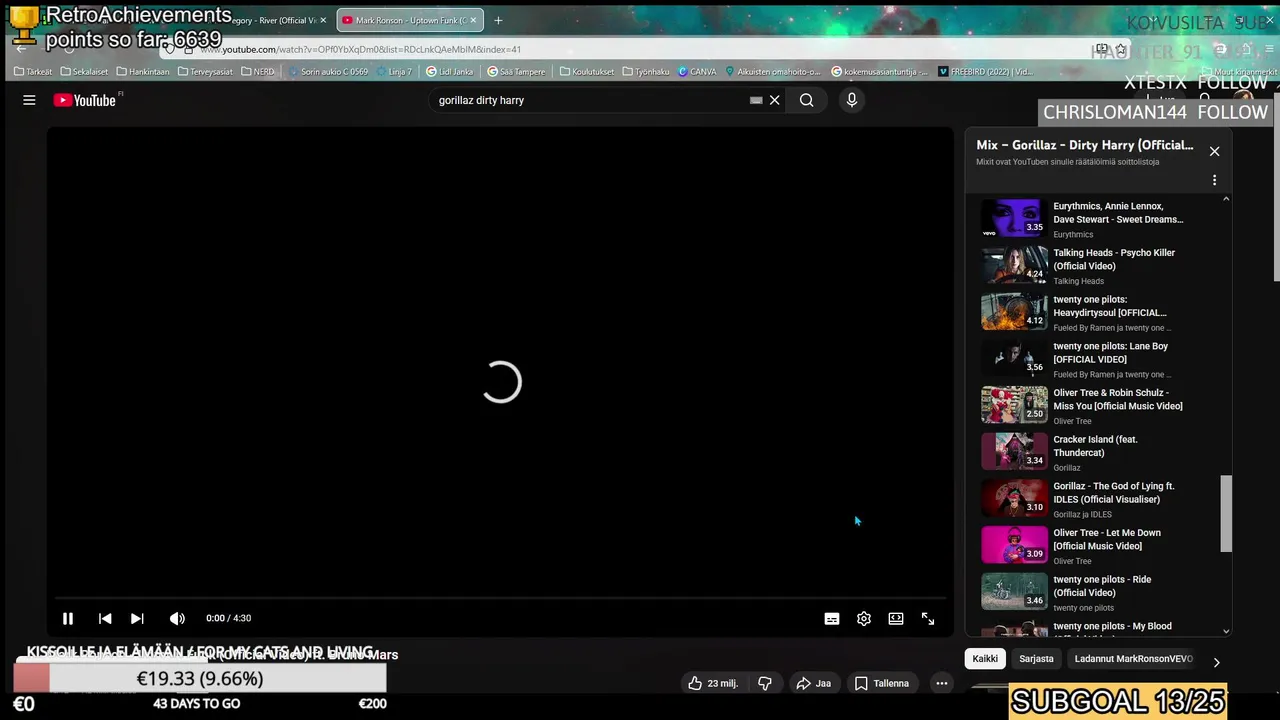The height and width of the screenshot is (720, 1280).
Task: Clear the search query with X
Action: (x=774, y=100)
